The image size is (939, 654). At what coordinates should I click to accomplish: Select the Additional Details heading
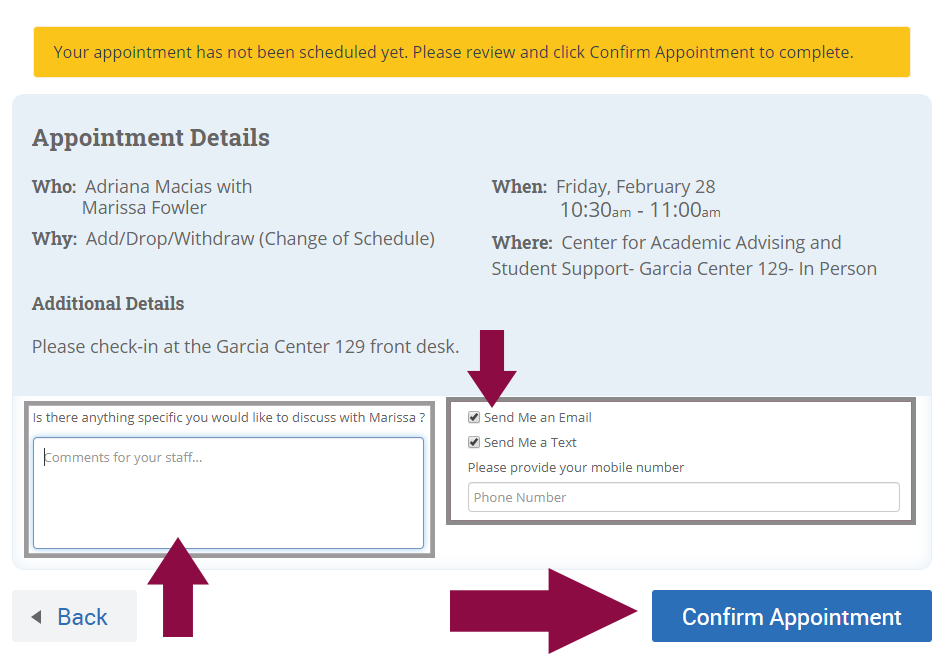pyautogui.click(x=108, y=304)
